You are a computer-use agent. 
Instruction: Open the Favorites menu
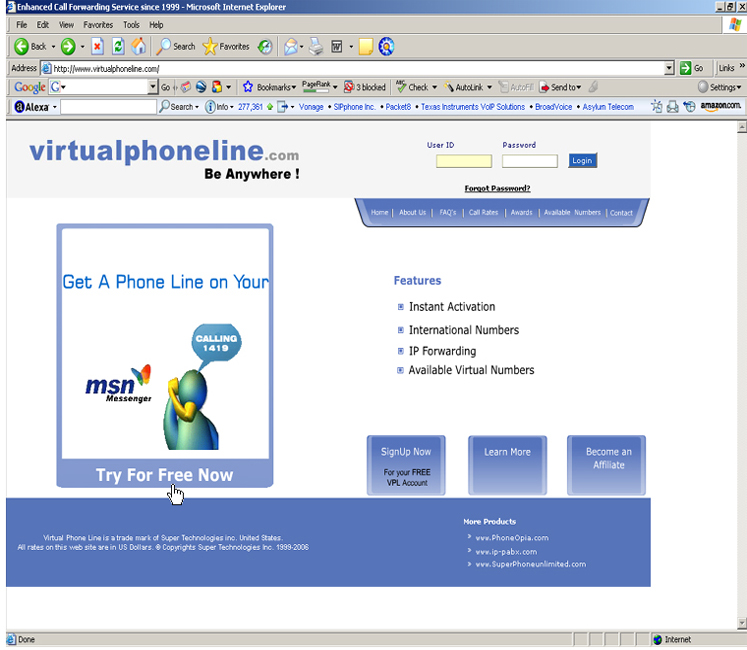point(98,25)
